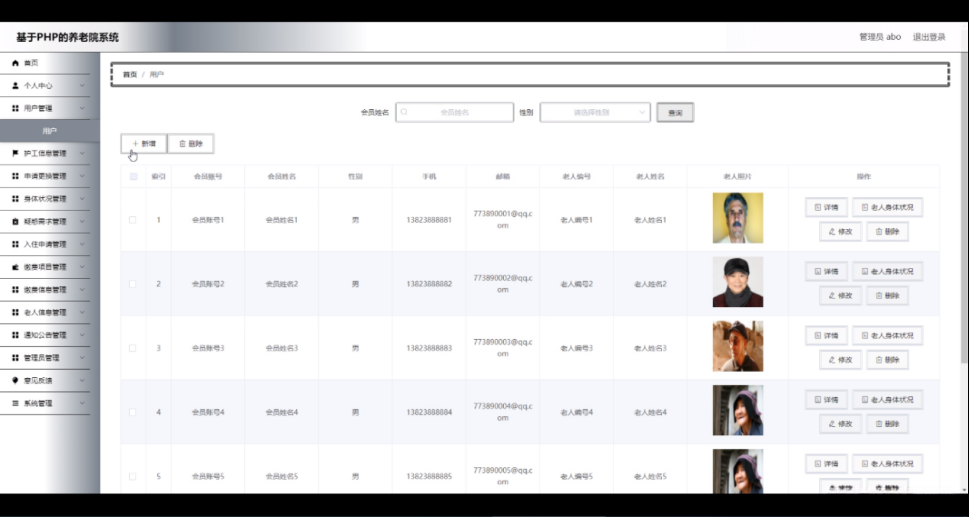Click the trash icon on toolbar 删除
969x517 pixels.
click(182, 143)
